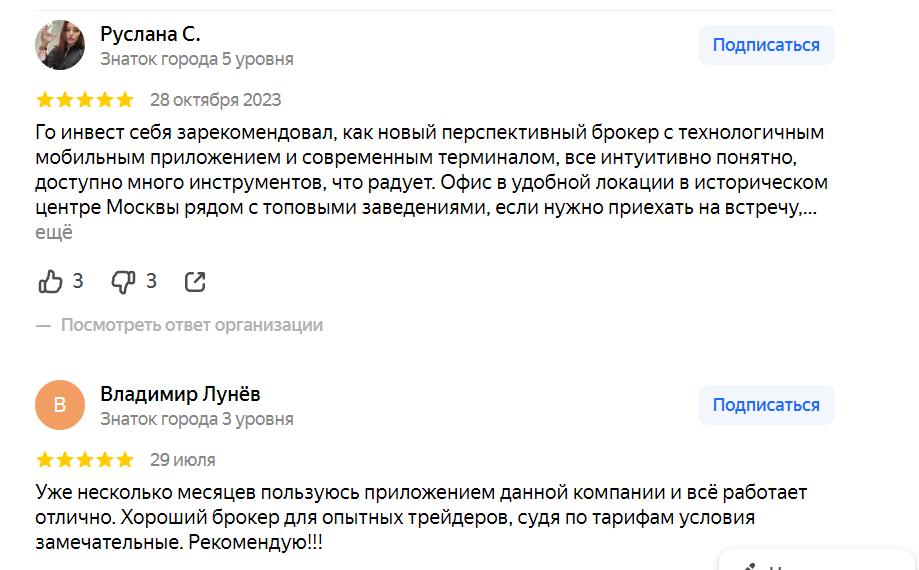Click the "Знаток города 3 уровня" label
This screenshot has width=919, height=570.
[197, 419]
